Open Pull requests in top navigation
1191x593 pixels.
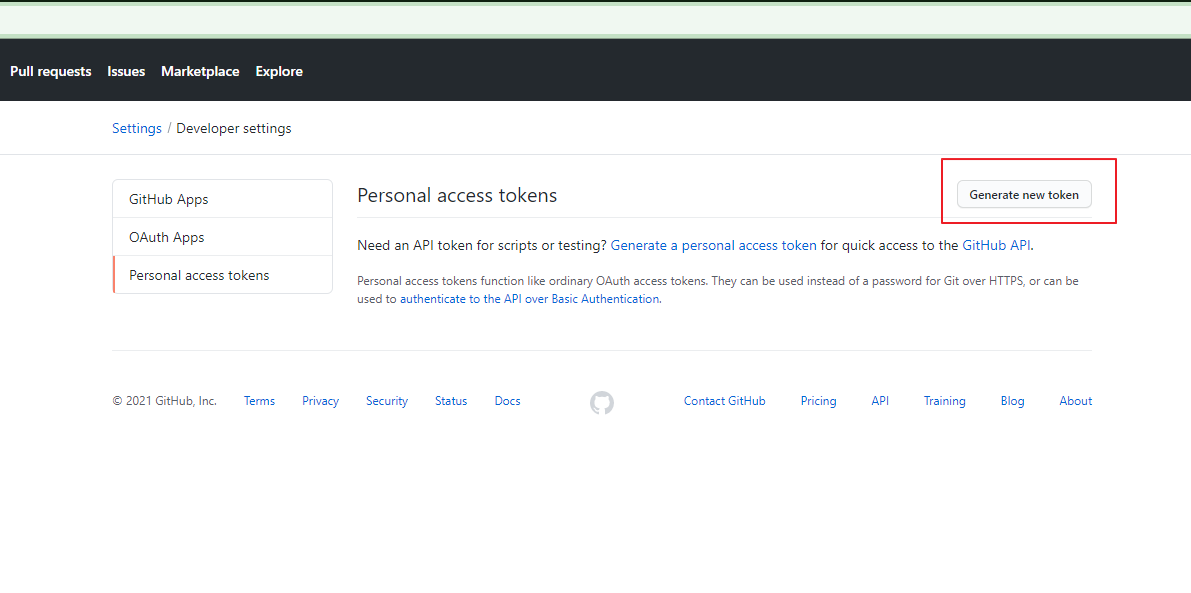51,71
